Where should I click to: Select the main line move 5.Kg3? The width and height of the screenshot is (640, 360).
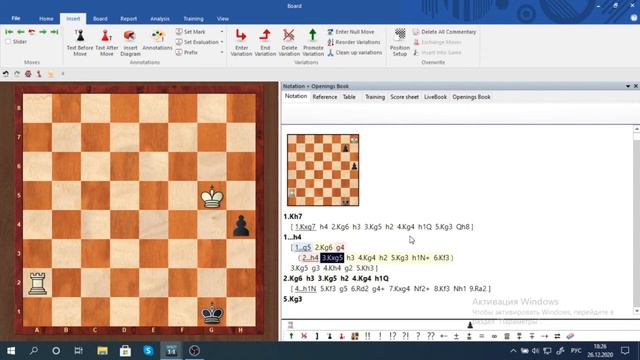293,299
